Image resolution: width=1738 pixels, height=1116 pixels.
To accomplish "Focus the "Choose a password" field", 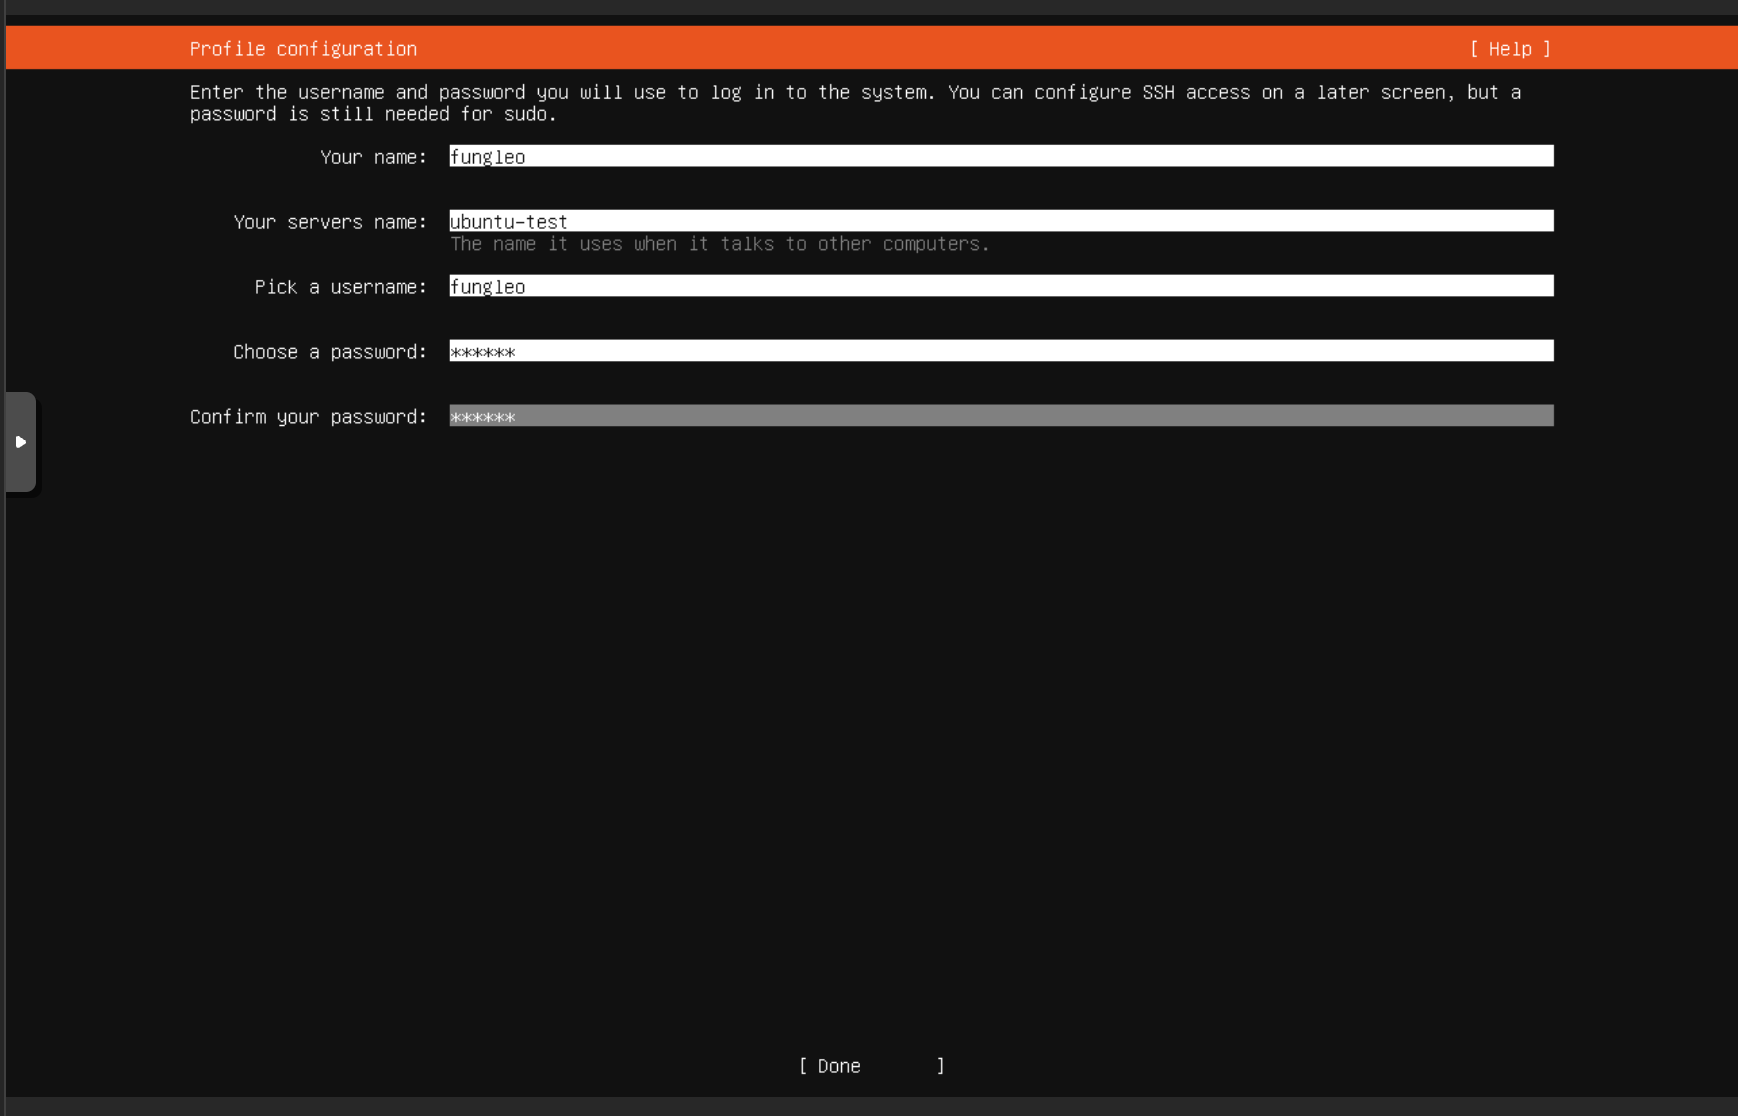I will [x=1001, y=351].
